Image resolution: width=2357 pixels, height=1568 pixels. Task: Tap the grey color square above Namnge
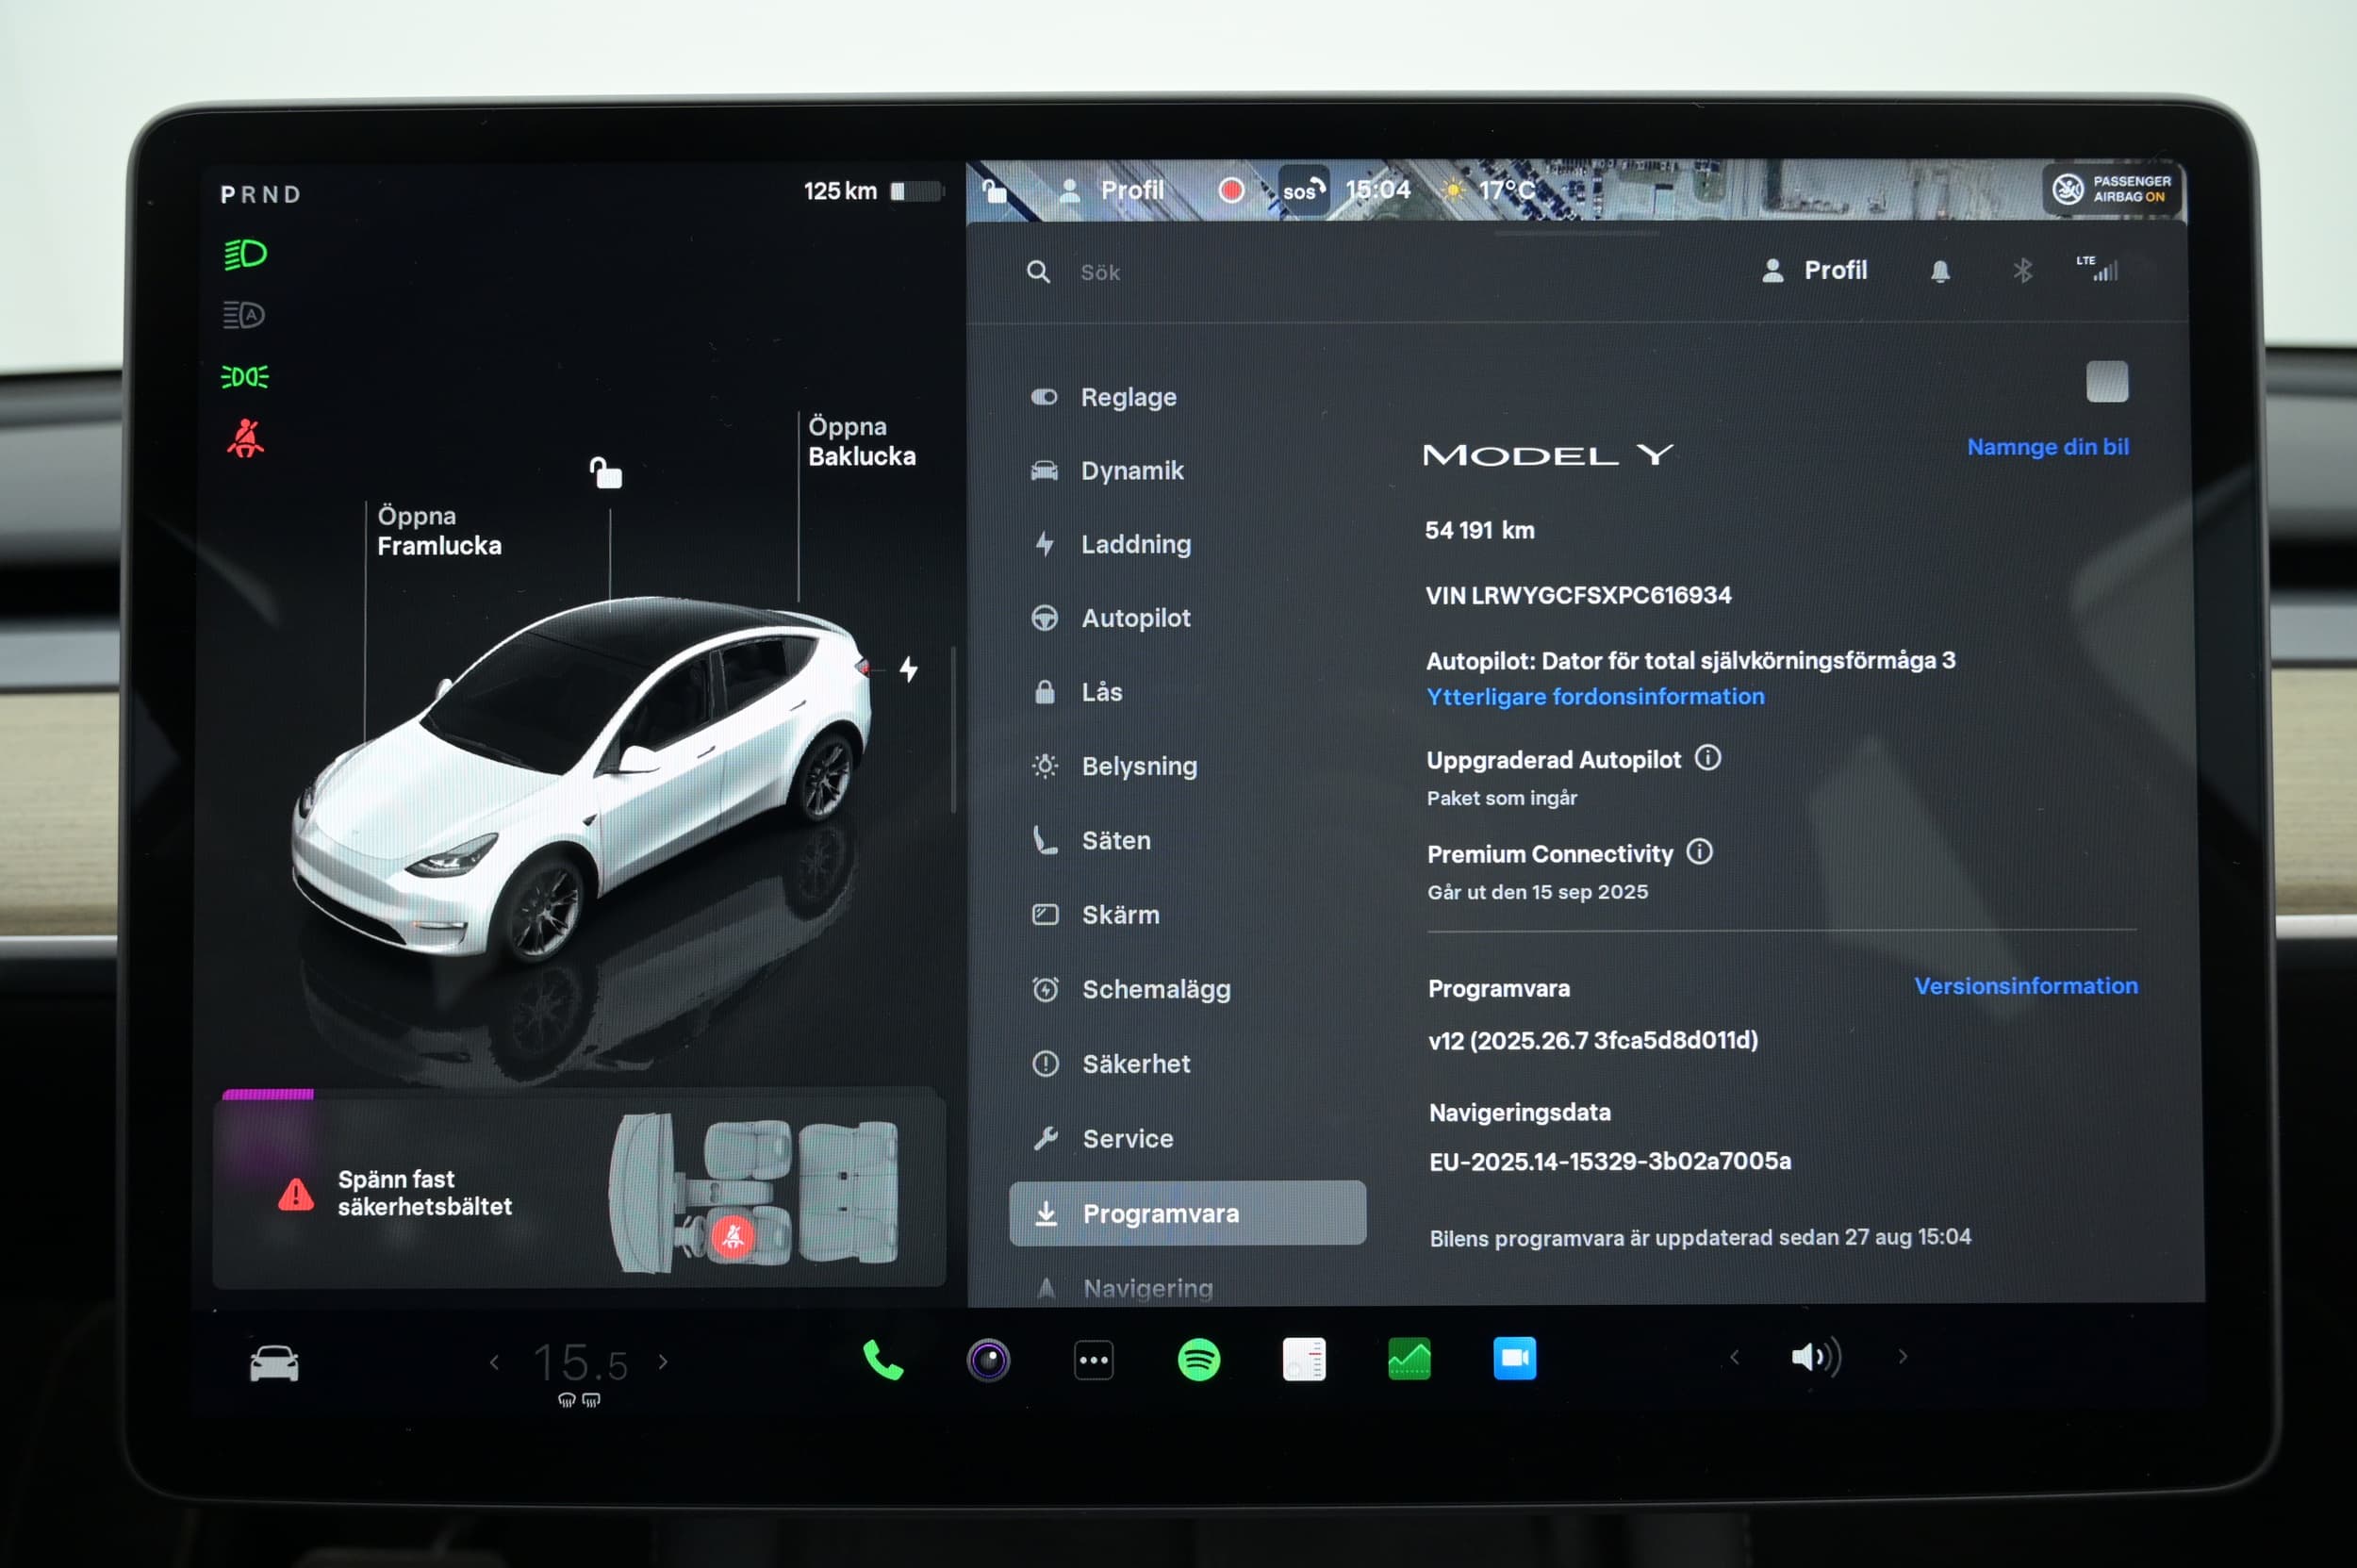(2107, 381)
